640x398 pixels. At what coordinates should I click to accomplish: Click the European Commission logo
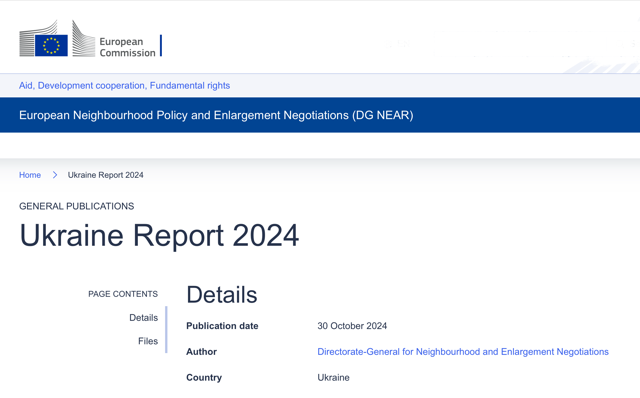point(90,39)
